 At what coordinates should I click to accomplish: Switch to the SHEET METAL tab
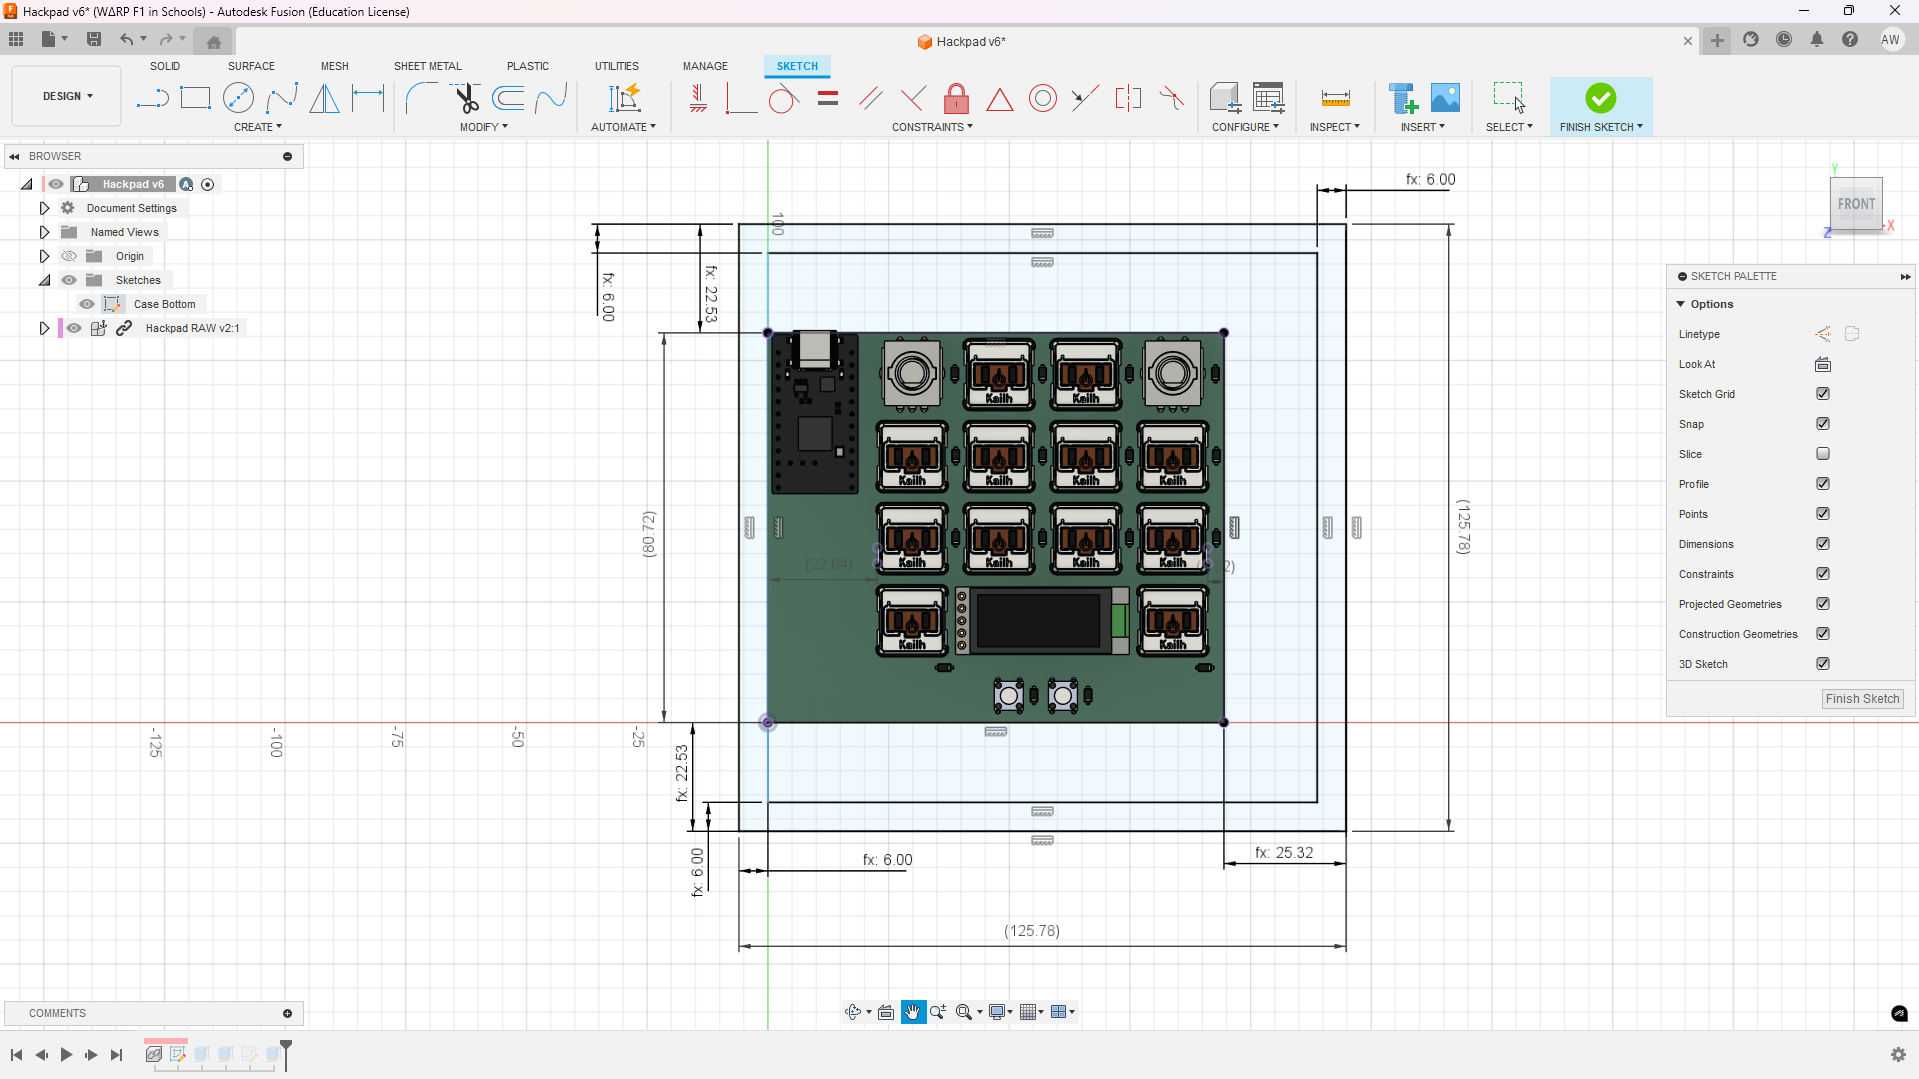pos(427,66)
